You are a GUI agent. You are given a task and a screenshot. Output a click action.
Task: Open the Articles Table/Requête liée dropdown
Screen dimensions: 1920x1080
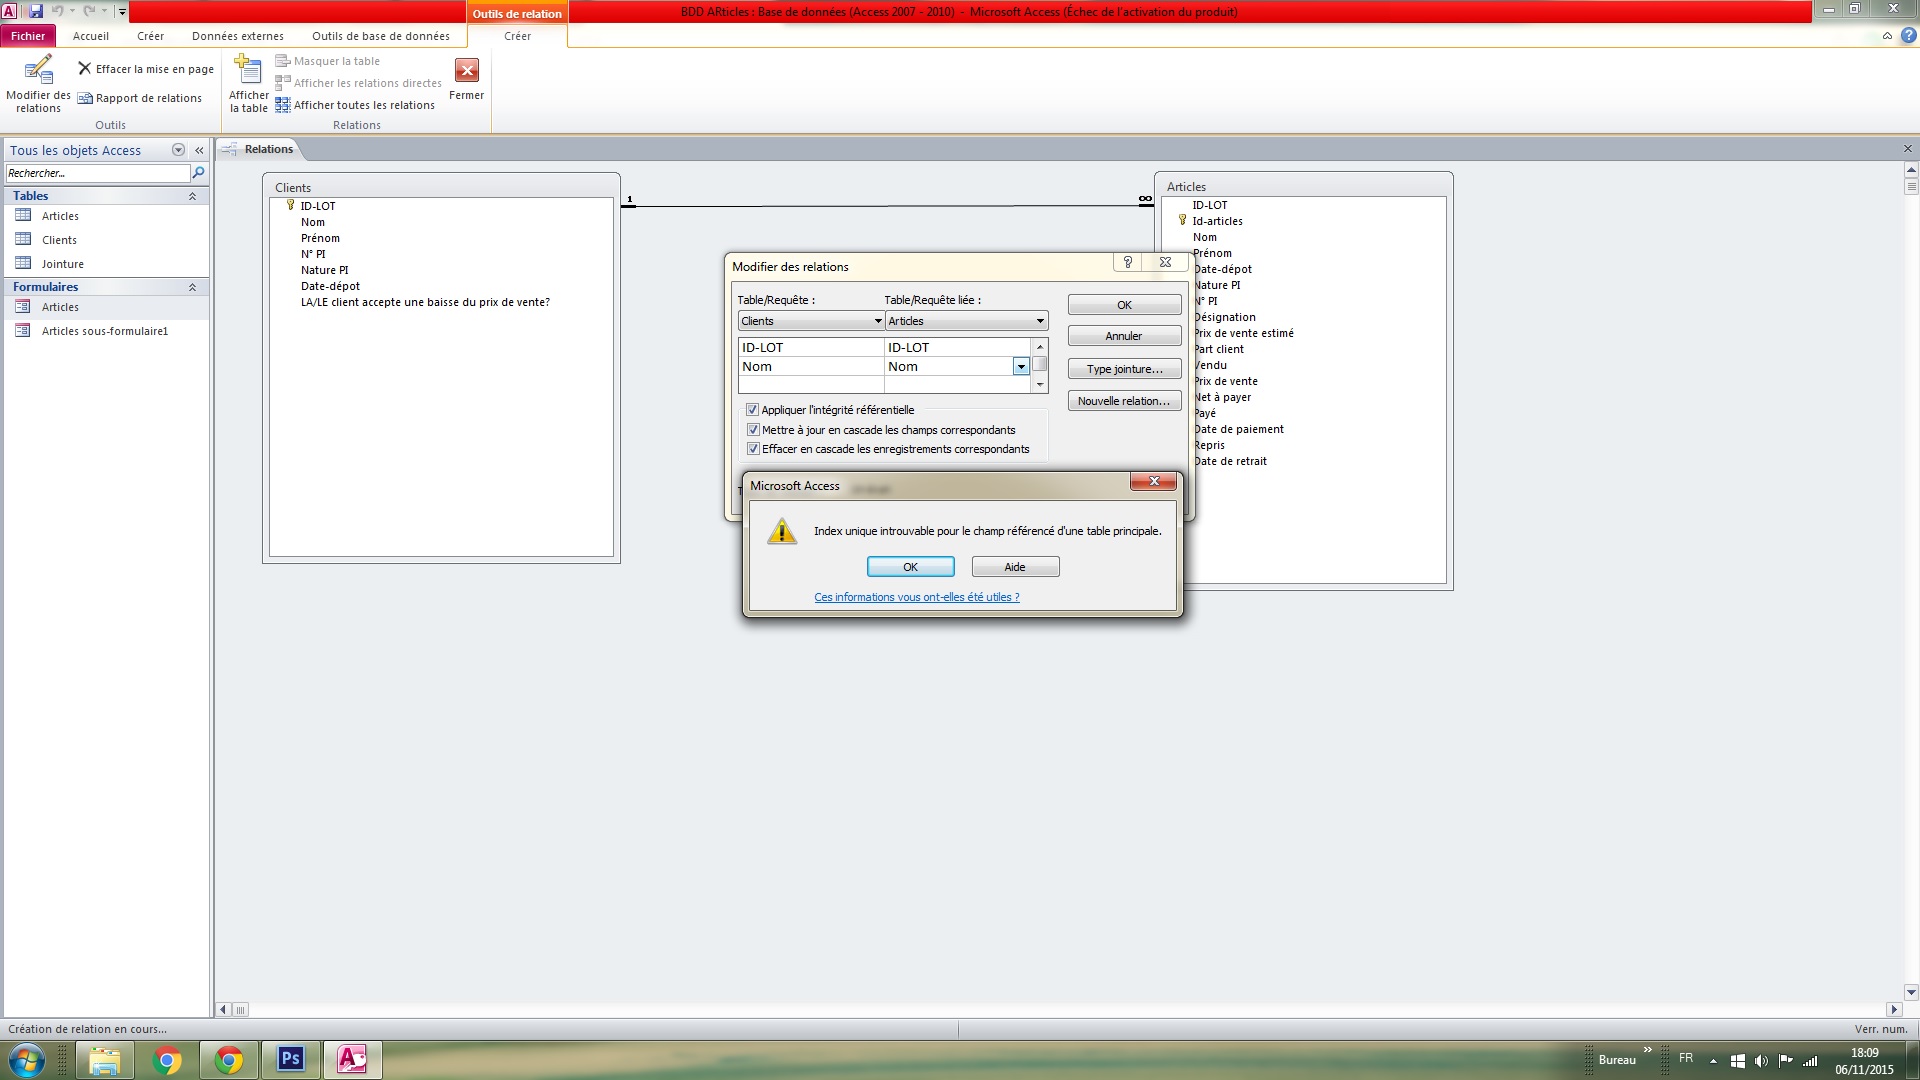(1040, 321)
